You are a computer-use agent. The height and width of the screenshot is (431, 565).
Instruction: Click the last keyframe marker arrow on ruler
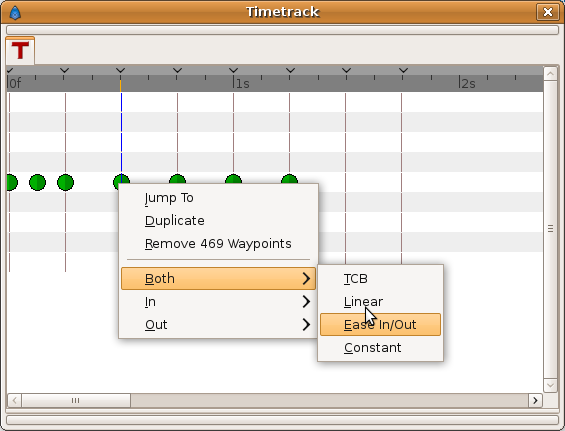point(403,70)
